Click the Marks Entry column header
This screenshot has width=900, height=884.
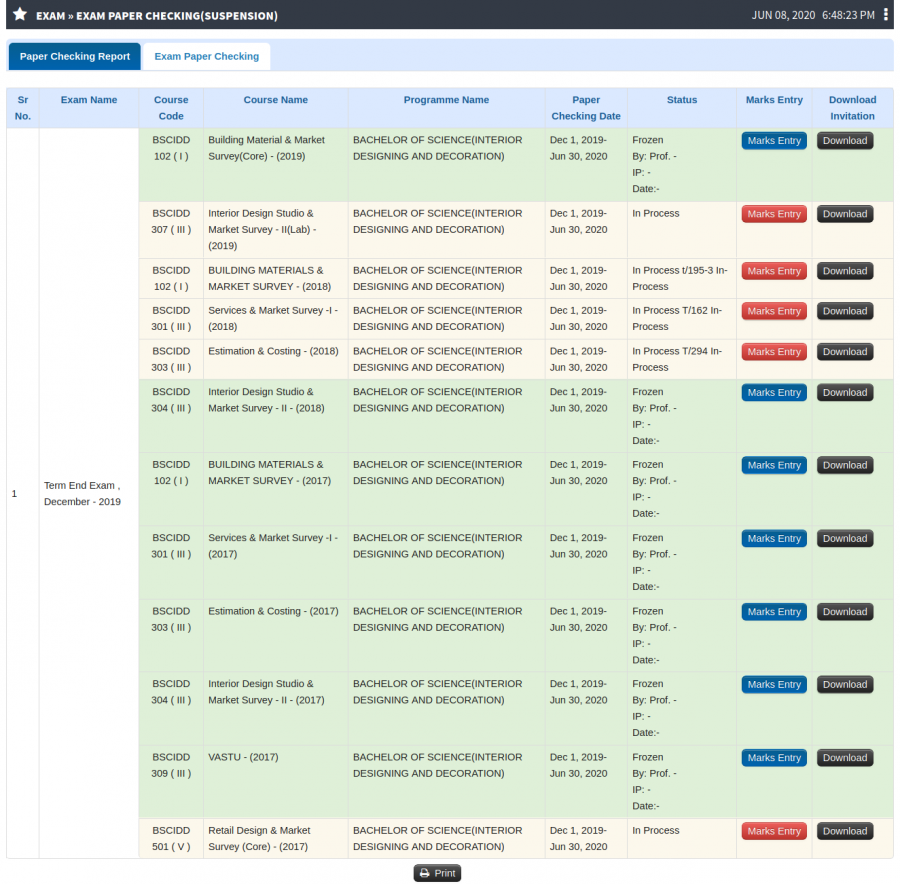pyautogui.click(x=774, y=108)
